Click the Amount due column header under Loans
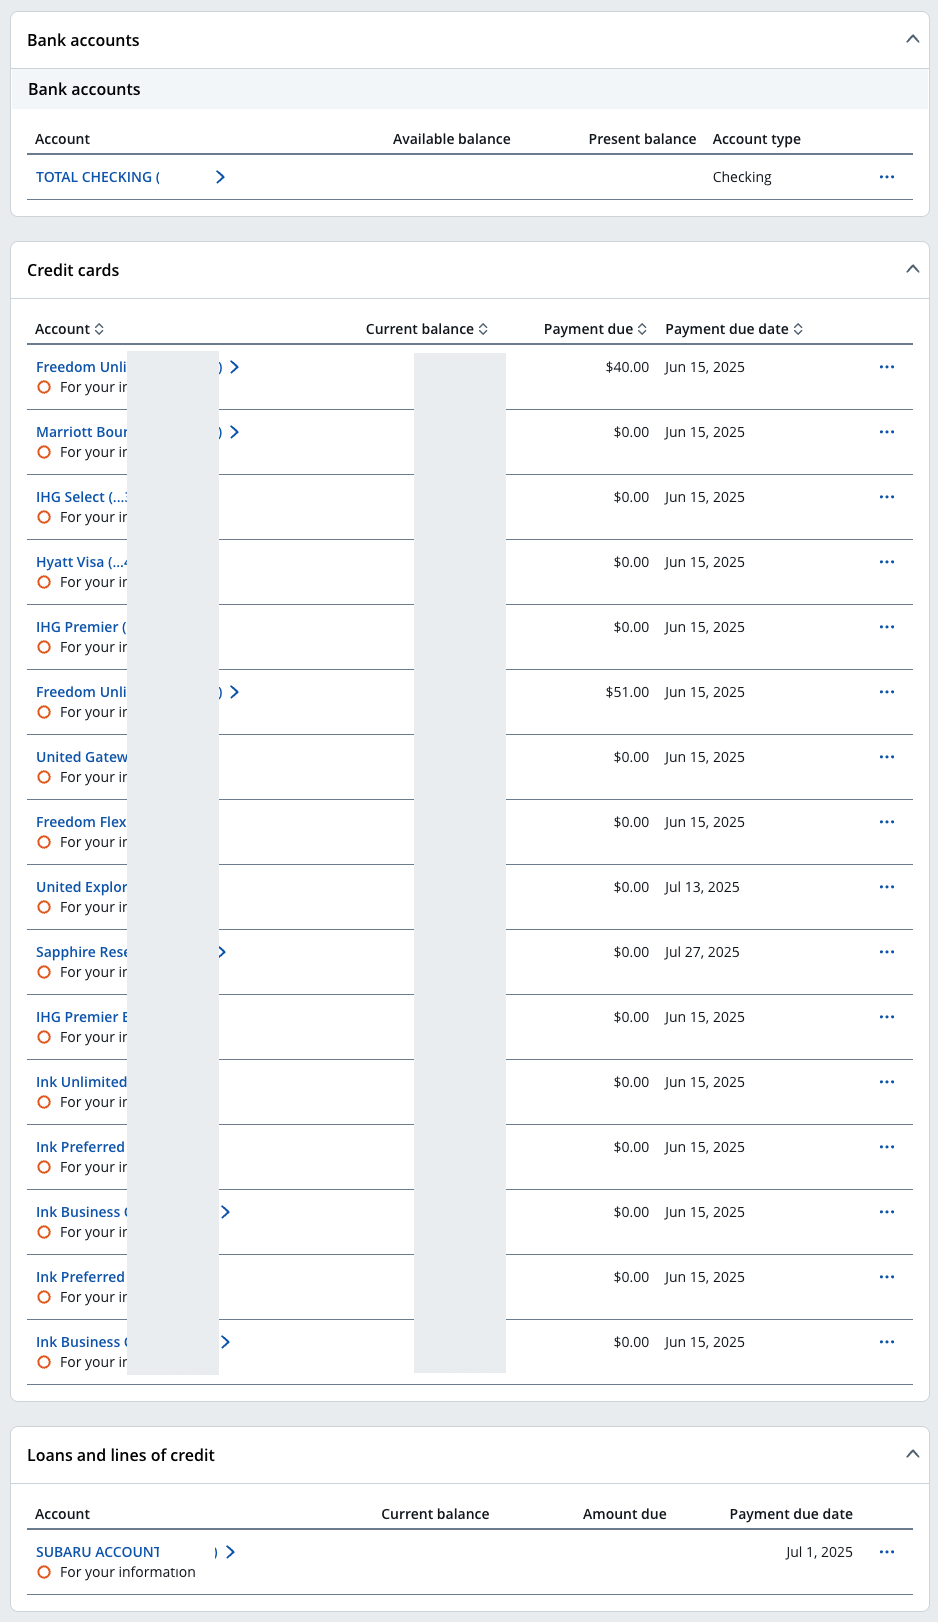938x1622 pixels. [x=624, y=1514]
